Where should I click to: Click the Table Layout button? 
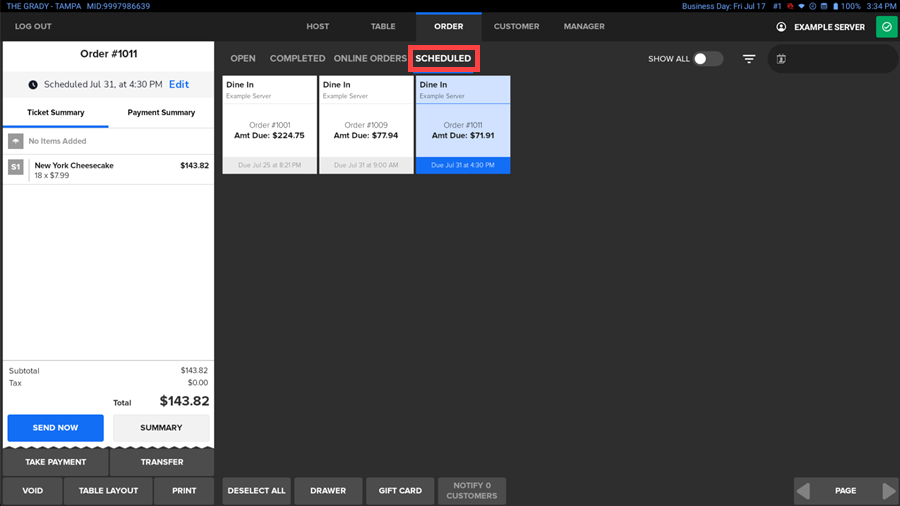[108, 491]
